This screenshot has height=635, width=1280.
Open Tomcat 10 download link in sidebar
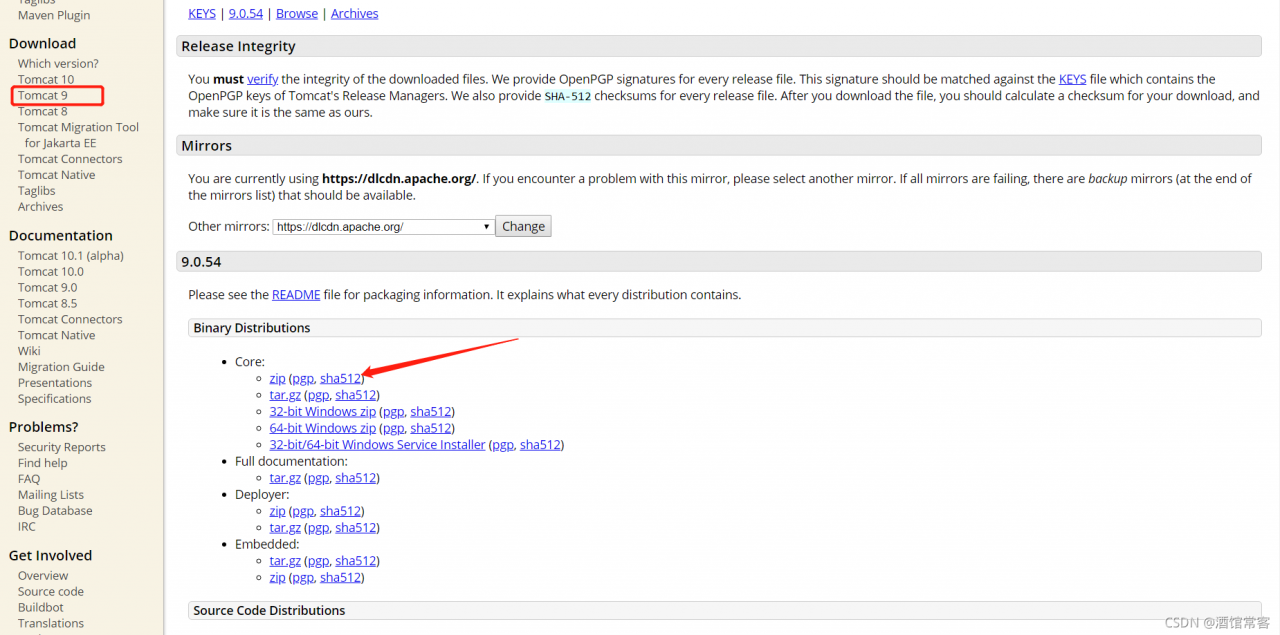click(46, 79)
